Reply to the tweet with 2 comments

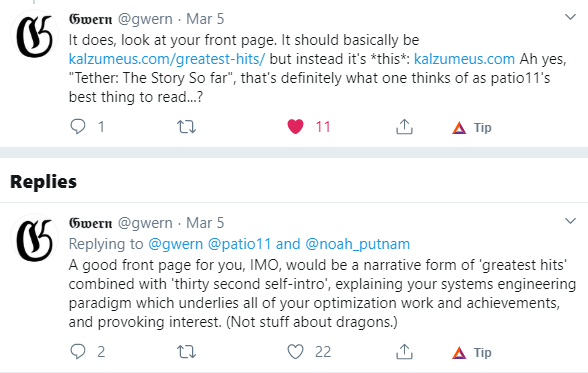pos(78,352)
